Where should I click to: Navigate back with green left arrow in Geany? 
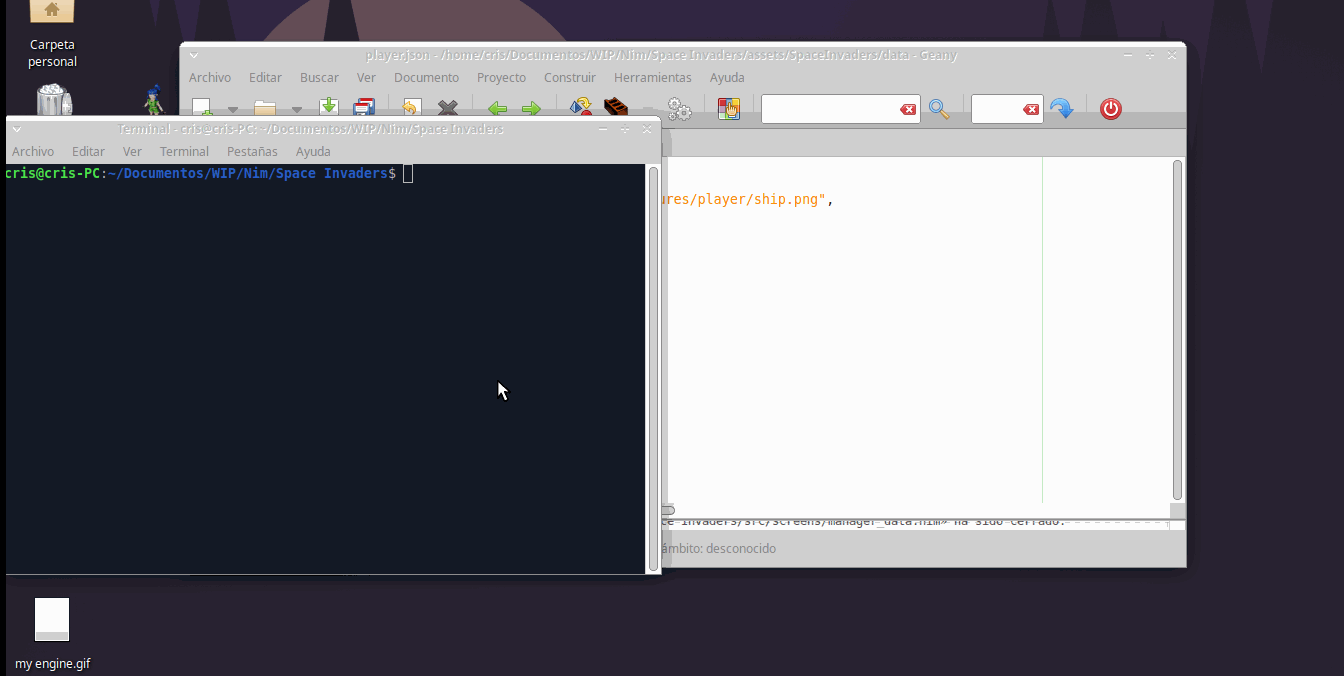pos(497,108)
